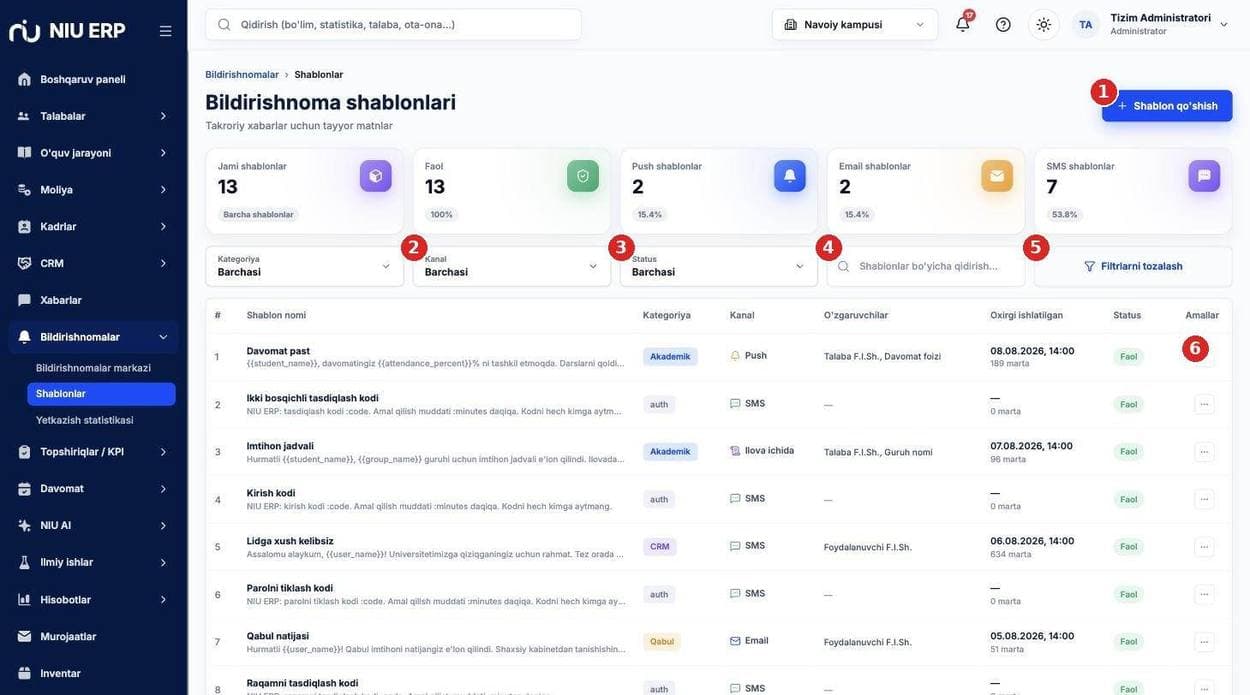Open Yetkazish statistikasi submenu item

pos(84,420)
